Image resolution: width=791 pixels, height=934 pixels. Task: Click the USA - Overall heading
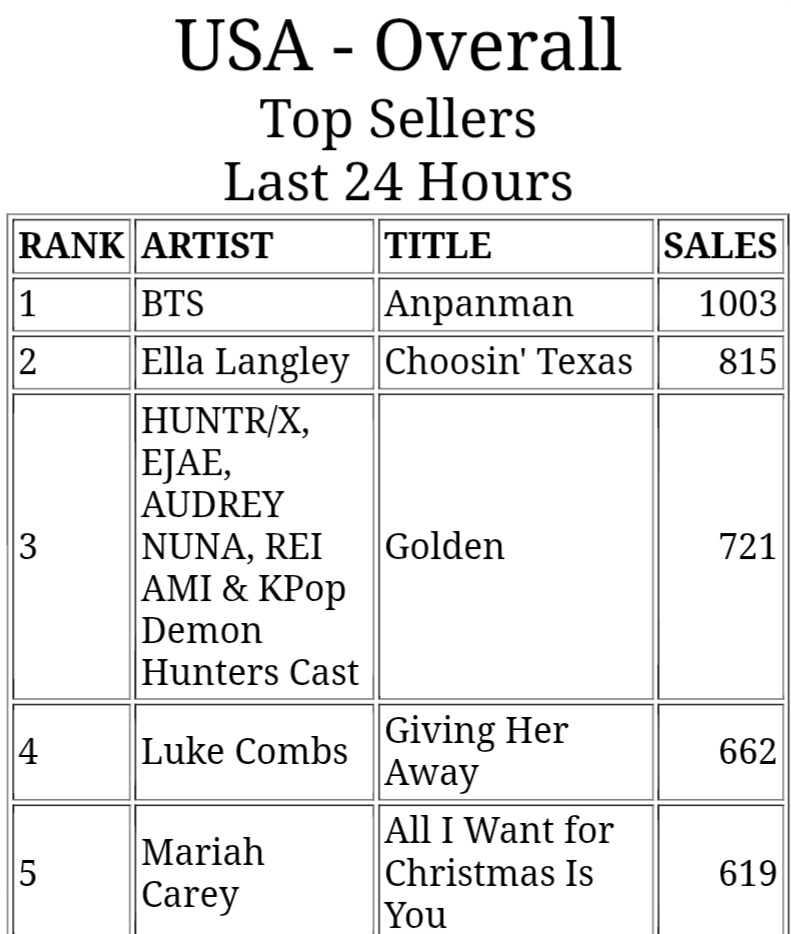tap(398, 45)
